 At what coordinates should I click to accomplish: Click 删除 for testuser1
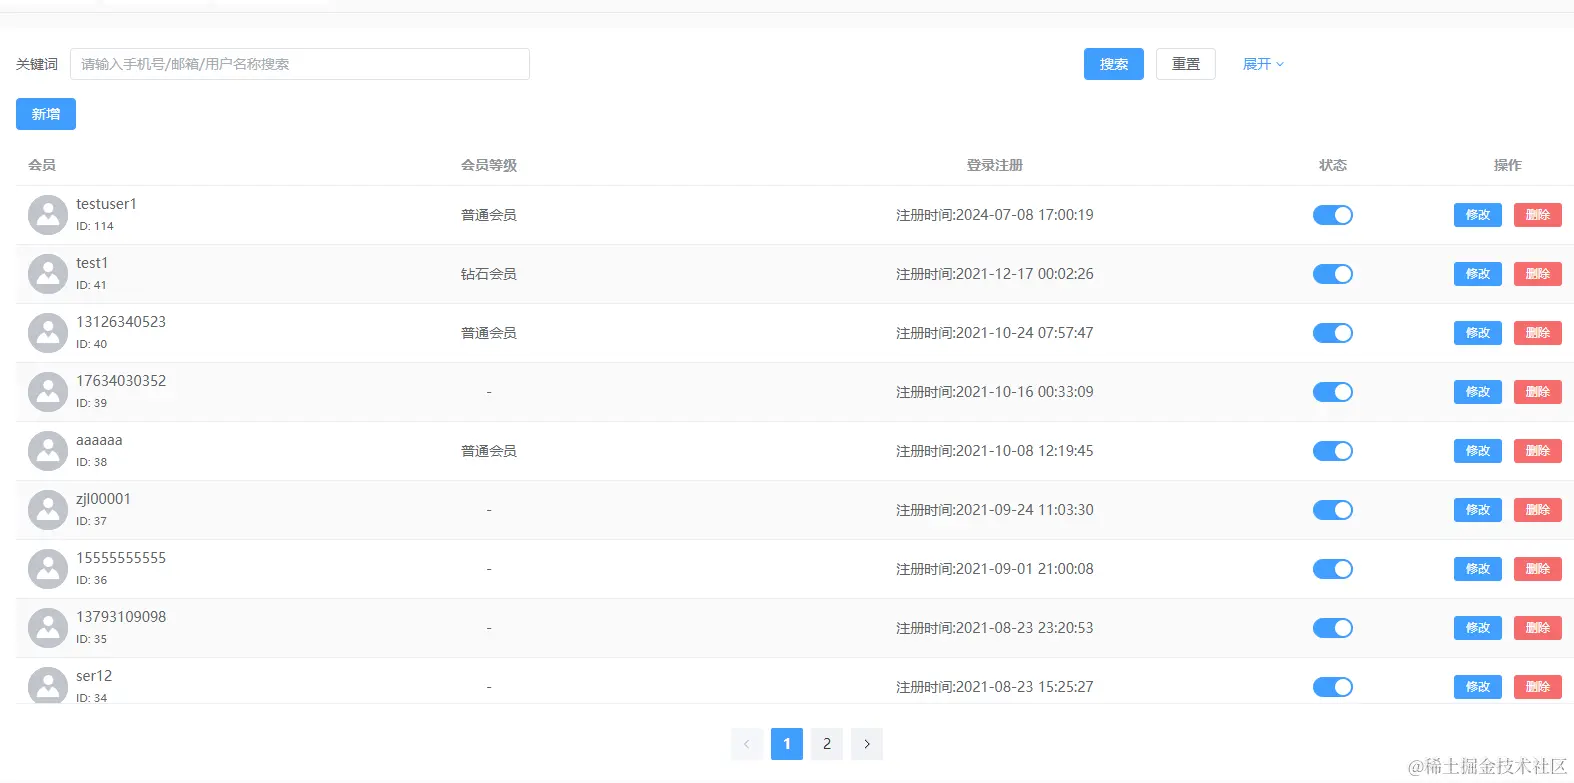pos(1538,215)
